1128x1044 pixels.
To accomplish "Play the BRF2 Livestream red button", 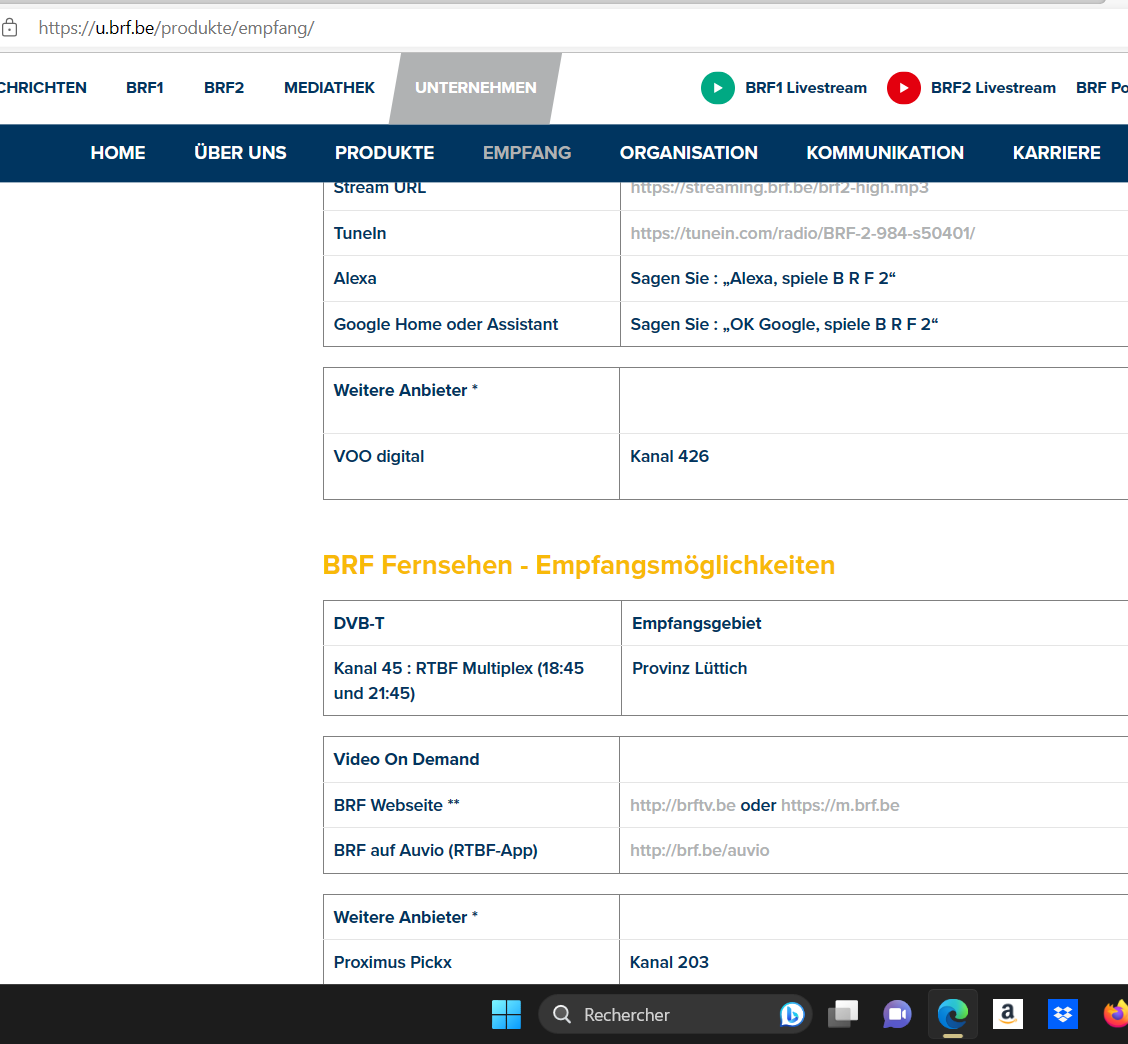I will (904, 88).
